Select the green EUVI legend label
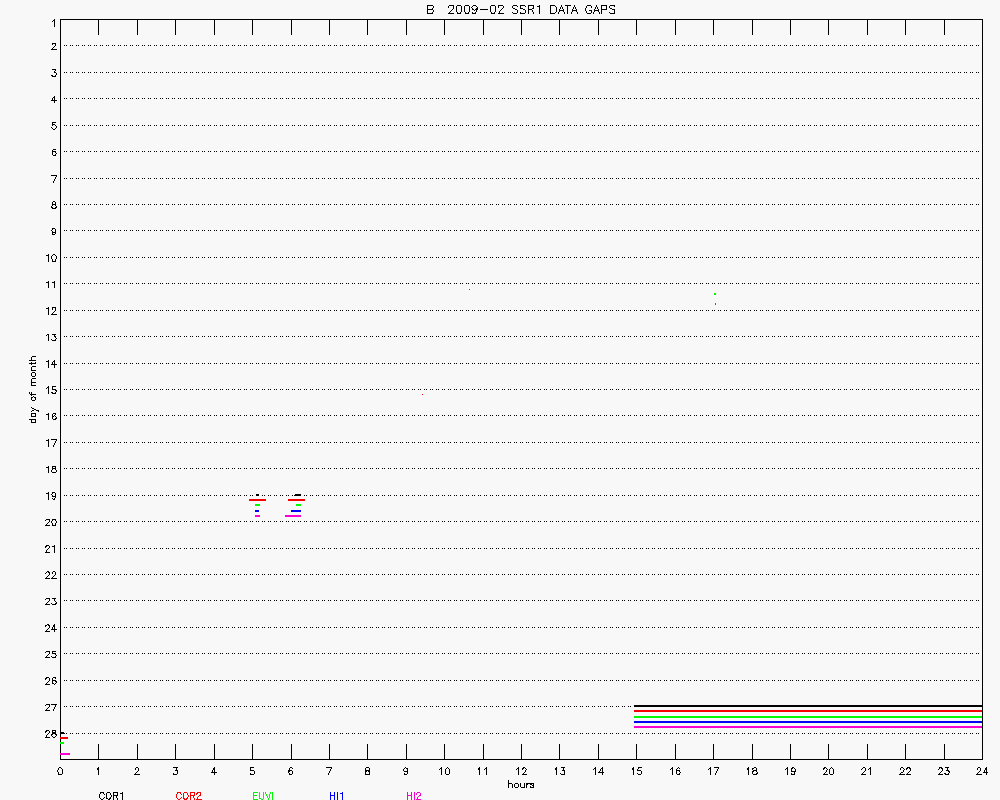Screen dimensions: 1000x800 pyautogui.click(x=263, y=796)
